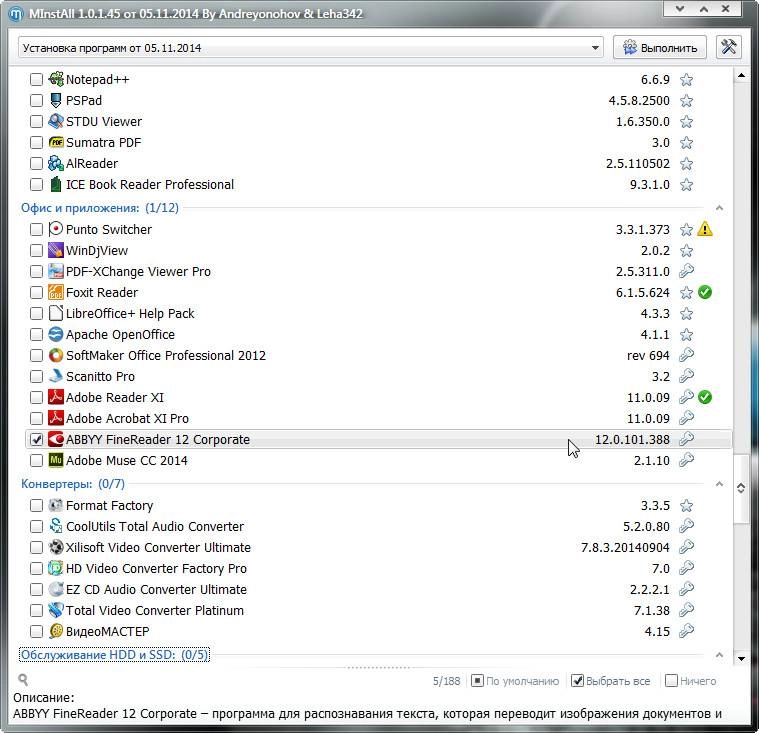The height and width of the screenshot is (733, 759).
Task: Click the double-arrow expander on right edge
Action: pyautogui.click(x=741, y=488)
